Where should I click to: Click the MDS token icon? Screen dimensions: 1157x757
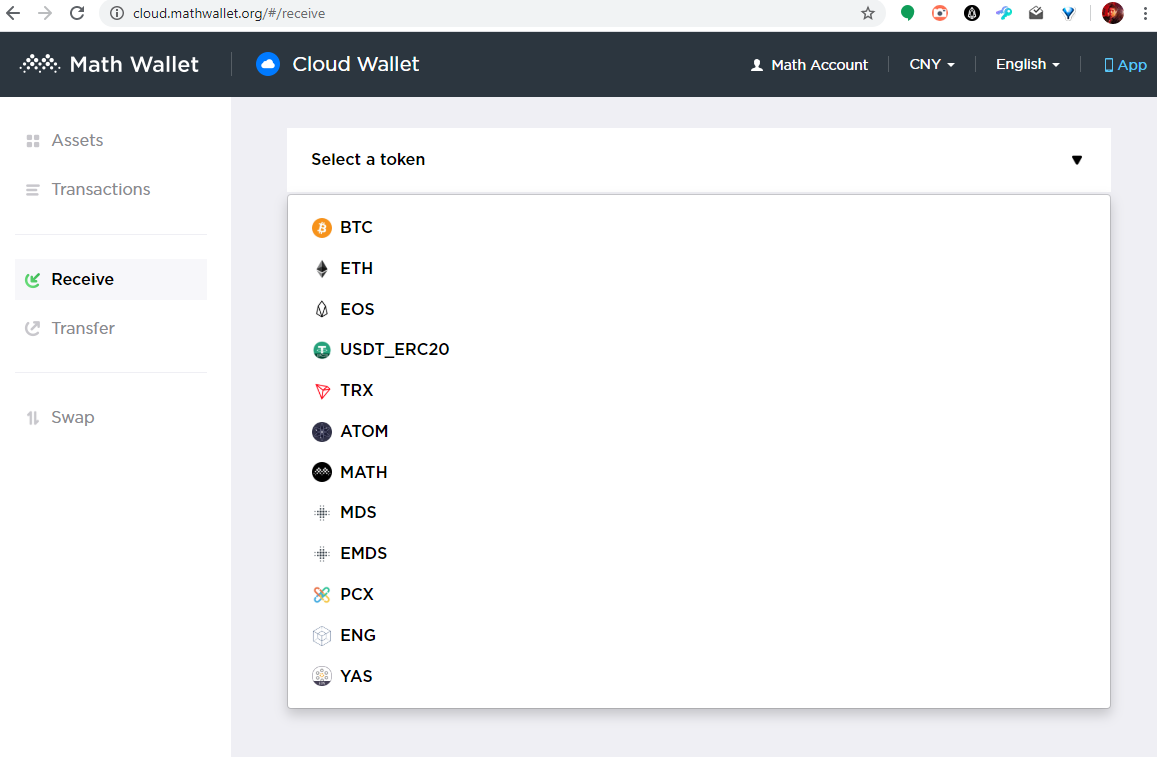coord(322,513)
